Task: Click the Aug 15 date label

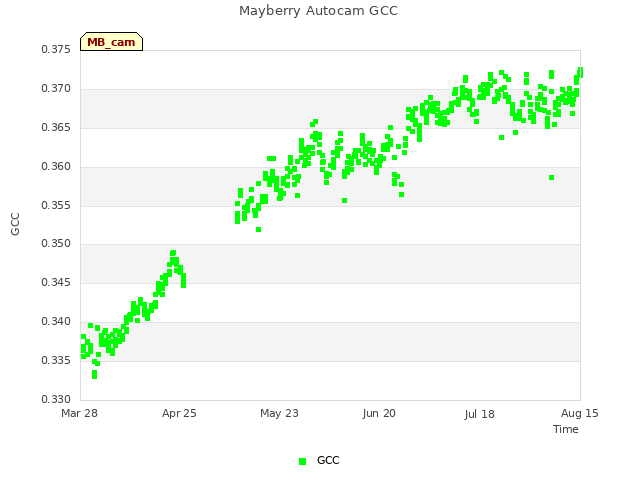Action: tap(580, 413)
